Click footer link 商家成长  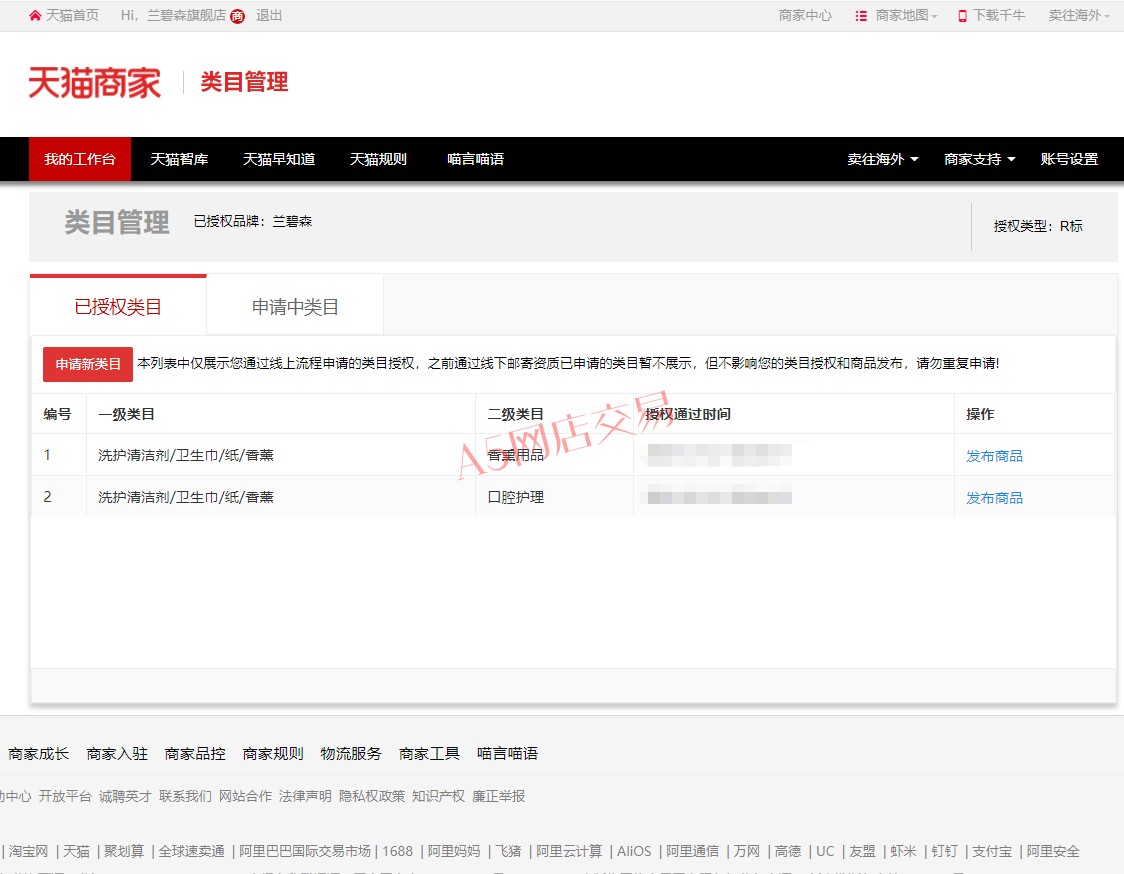click(x=39, y=754)
